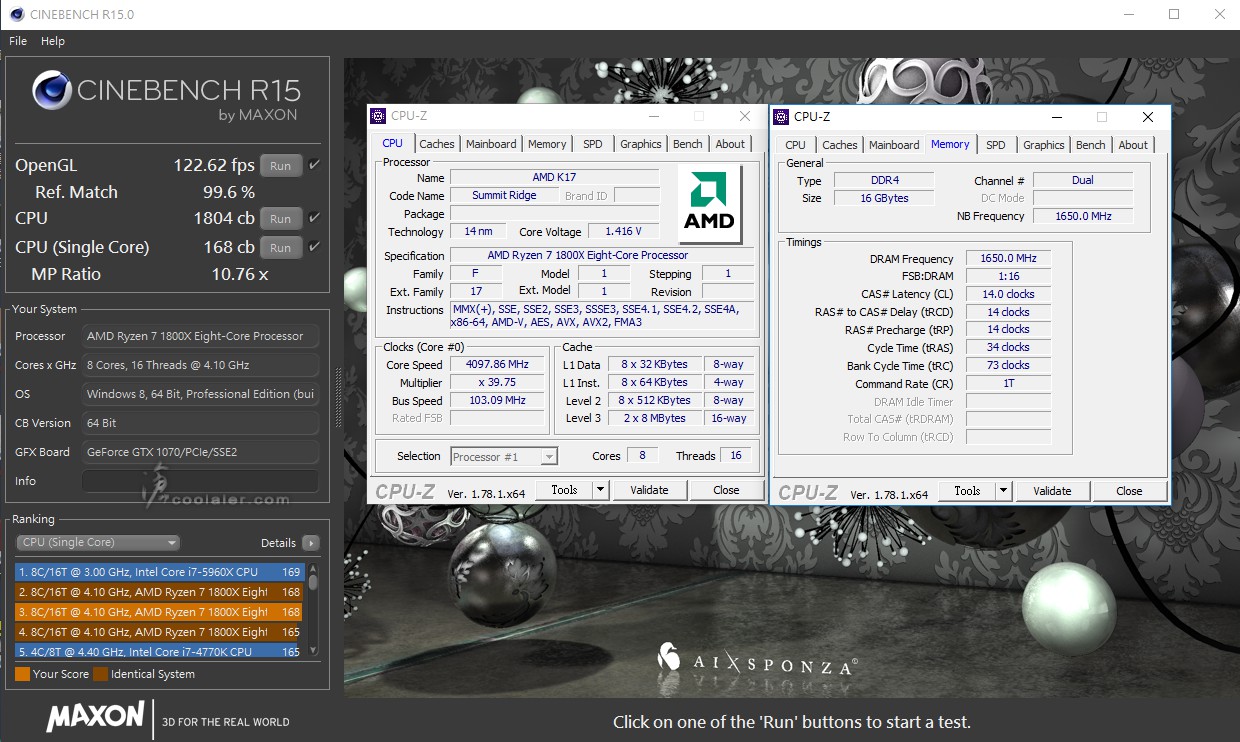Toggle the checkmark beside CPU (Single Core) test

click(314, 246)
